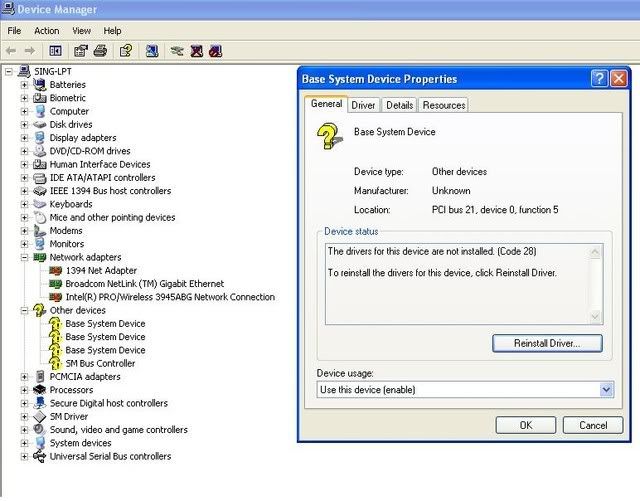Open the Device usage dropdown

click(606, 390)
